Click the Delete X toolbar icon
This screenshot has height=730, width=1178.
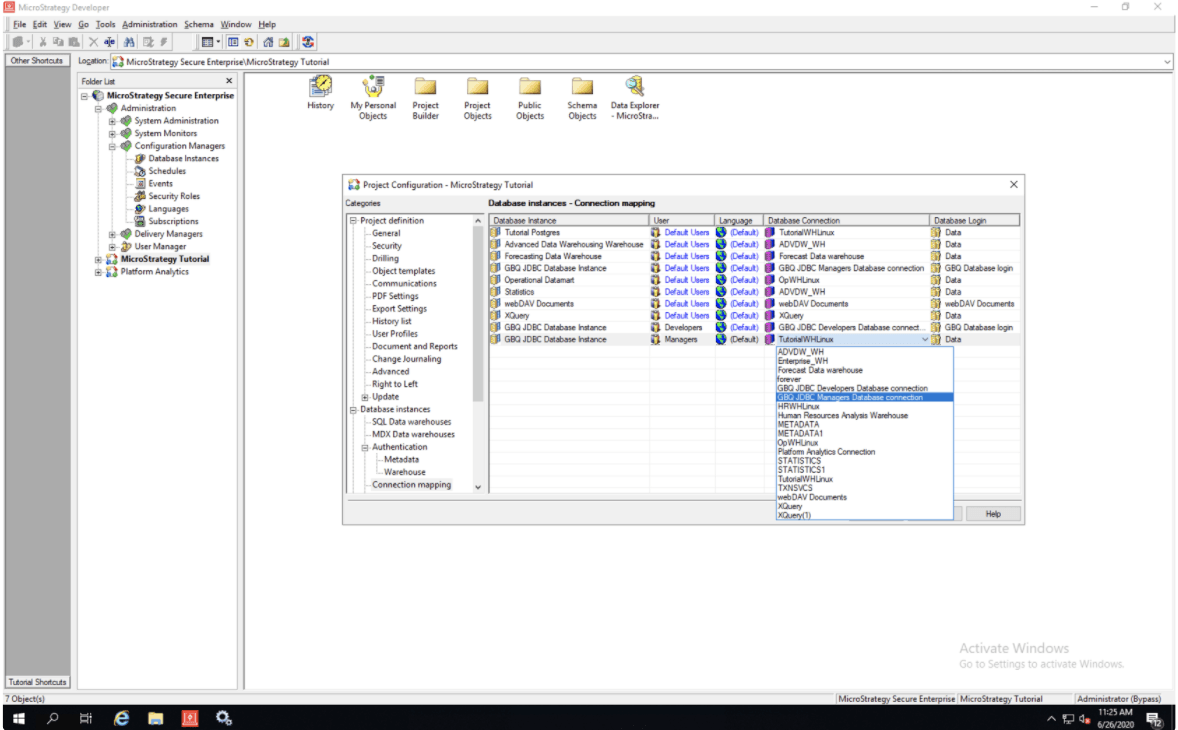coord(93,42)
